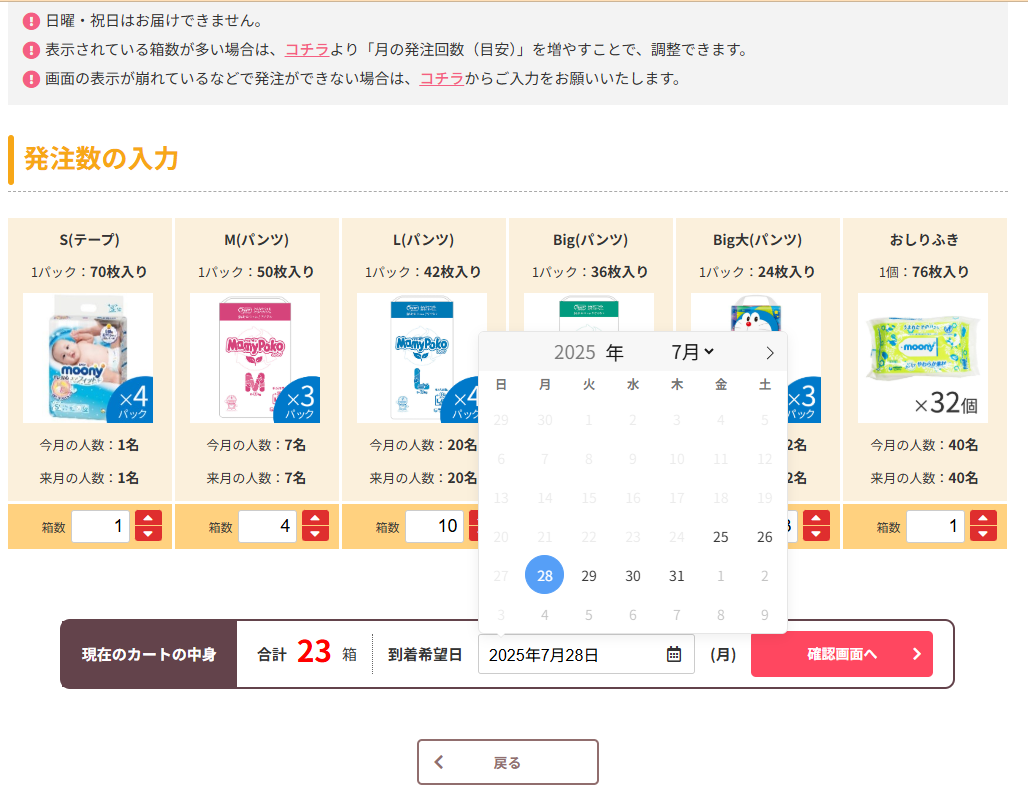Click the moony wipes product image
The image size is (1028, 800).
pos(923,358)
